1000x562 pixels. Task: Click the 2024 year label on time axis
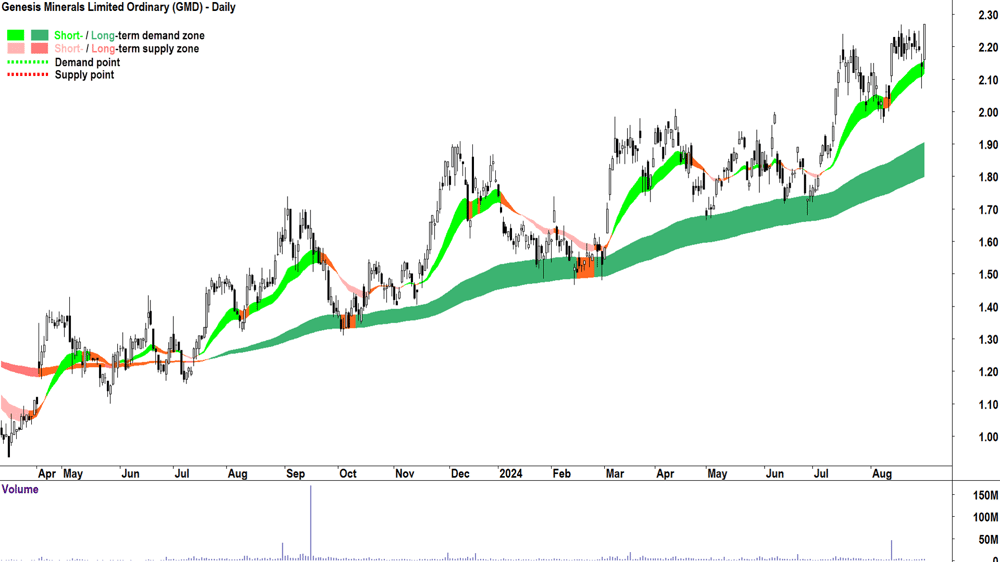(x=510, y=473)
